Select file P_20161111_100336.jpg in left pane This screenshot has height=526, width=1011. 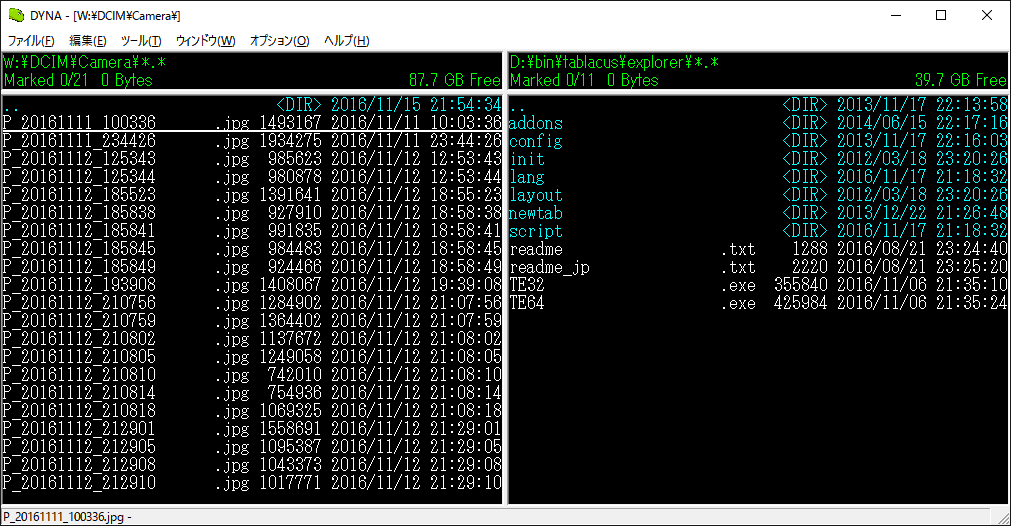tap(252, 122)
